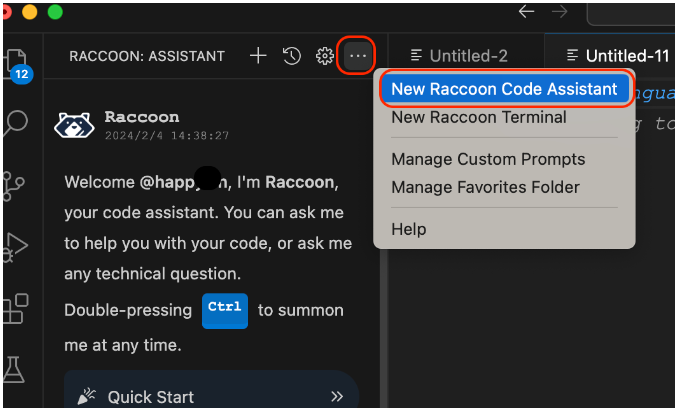This screenshot has width=675, height=409.
Task: Choose New Raccoon Terminal menu entry
Action: click(479, 117)
